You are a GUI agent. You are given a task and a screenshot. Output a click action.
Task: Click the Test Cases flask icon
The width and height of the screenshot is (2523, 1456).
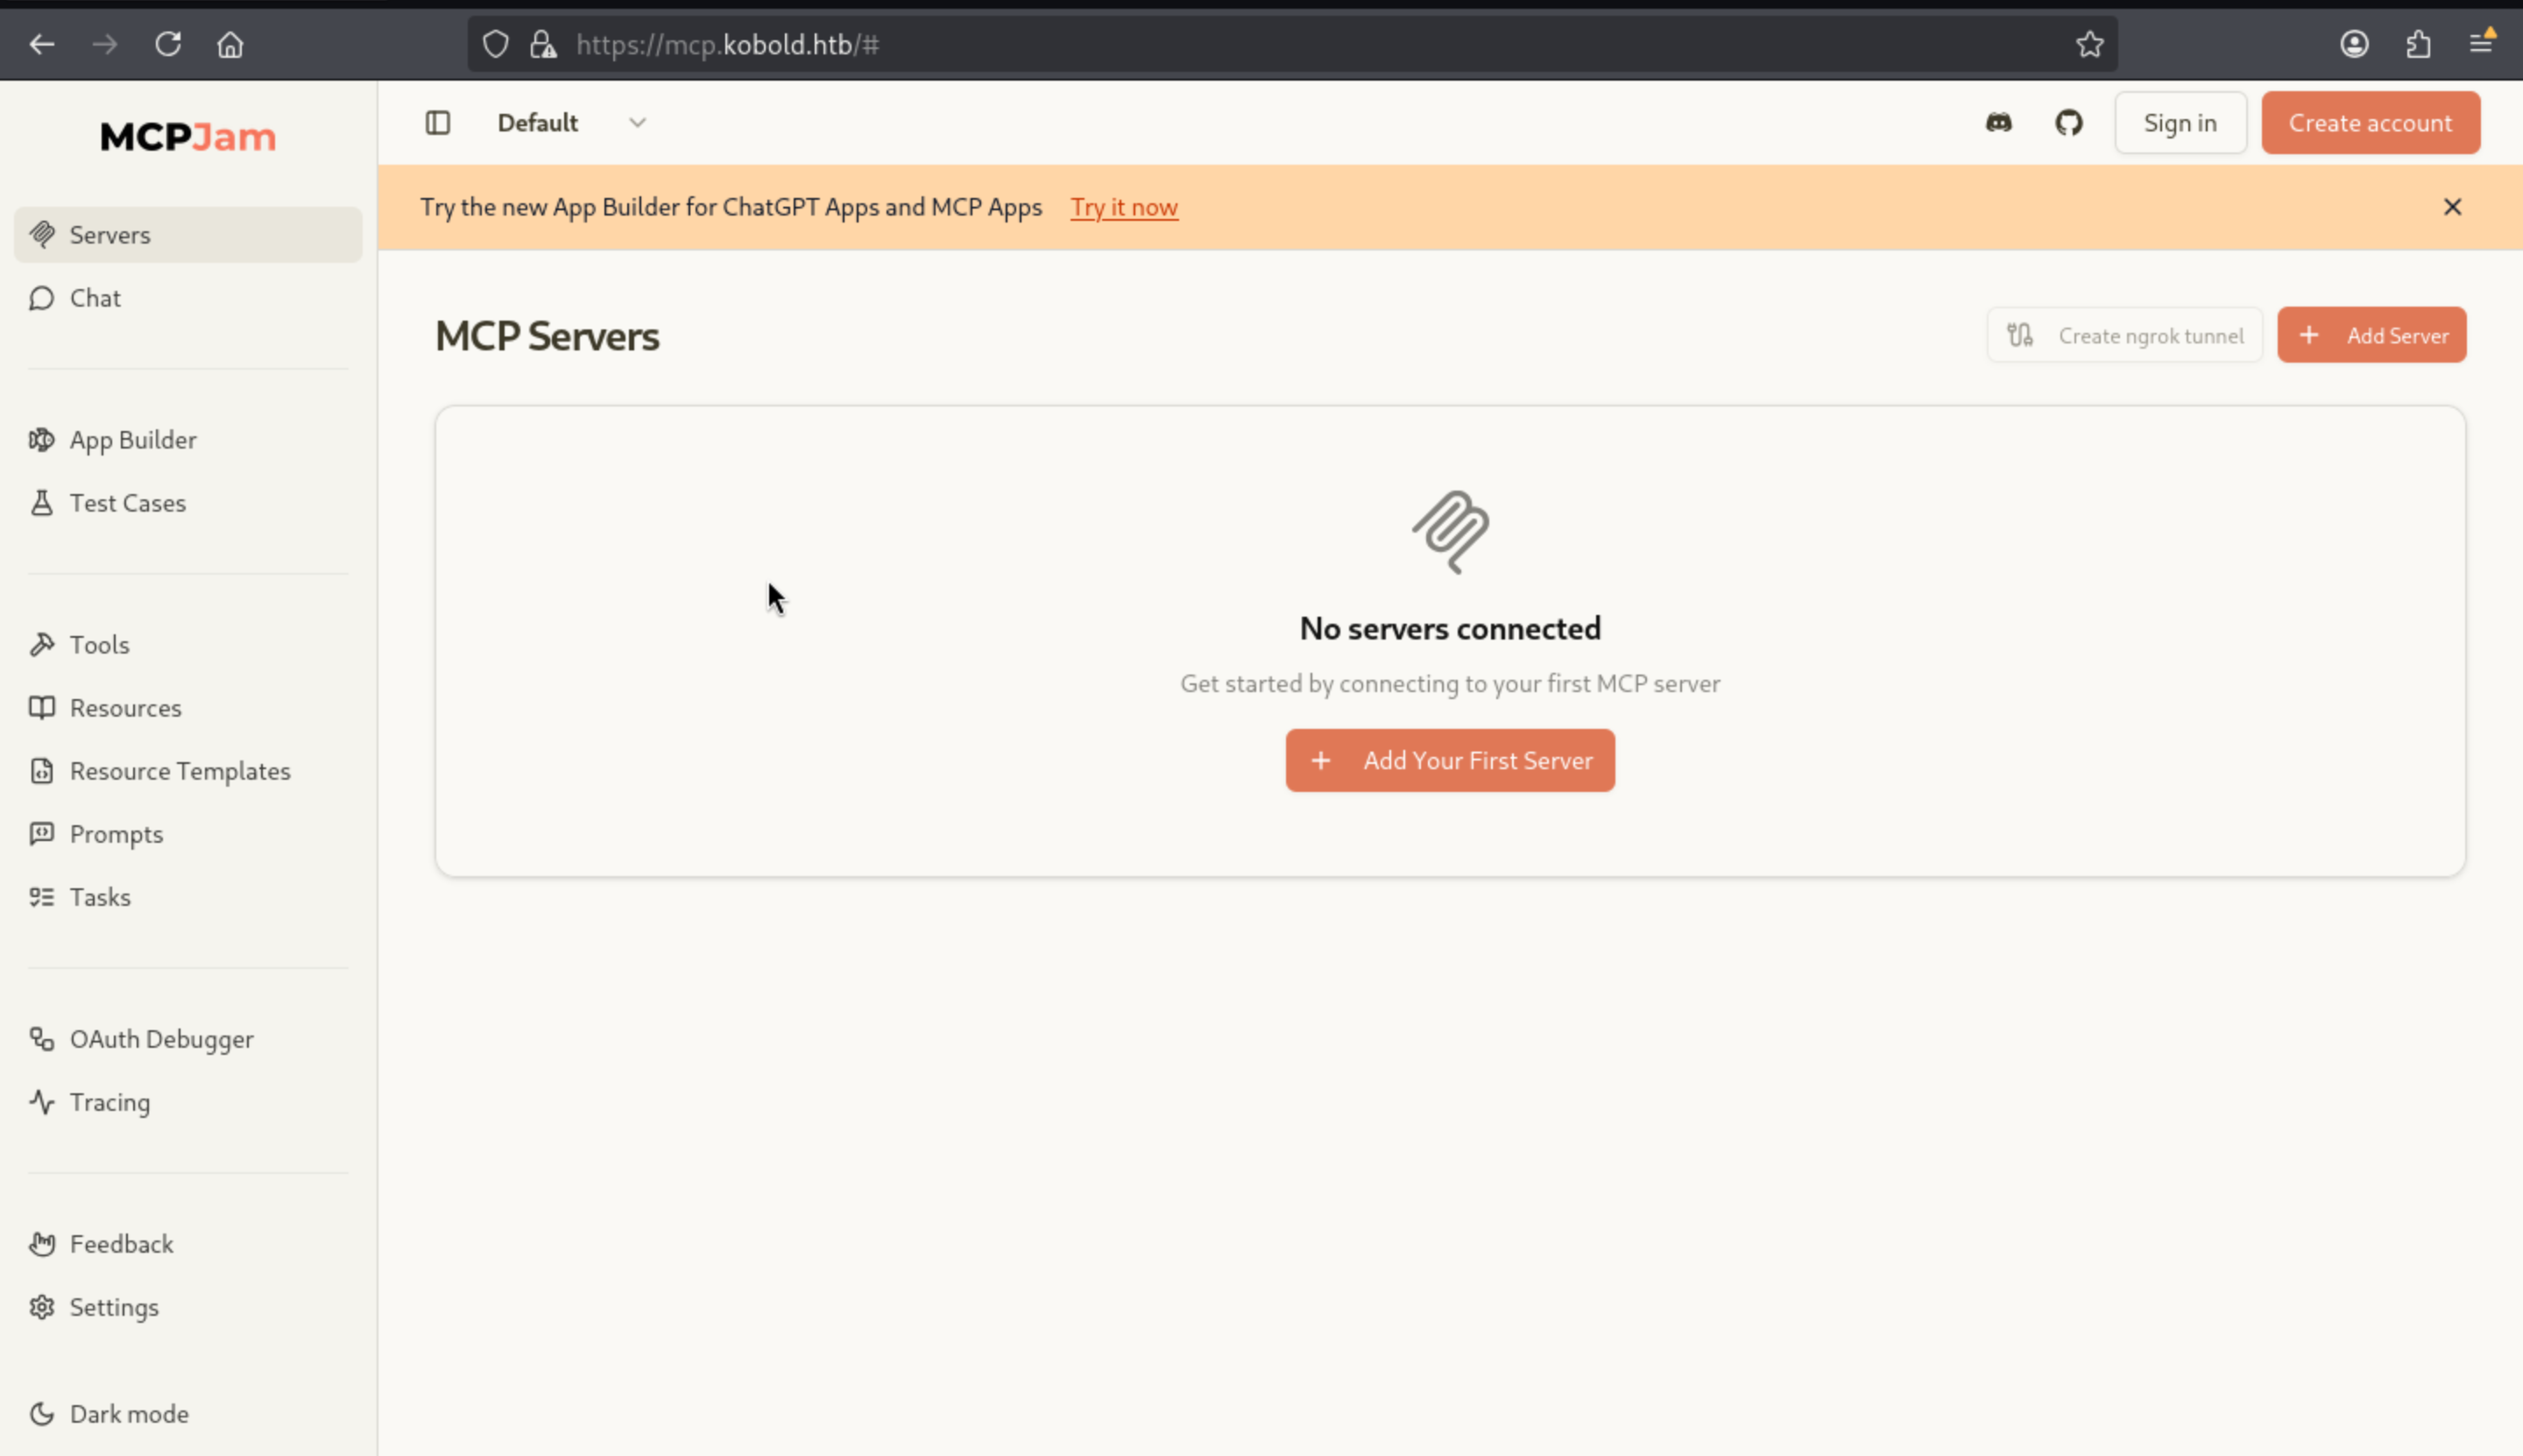click(x=42, y=503)
